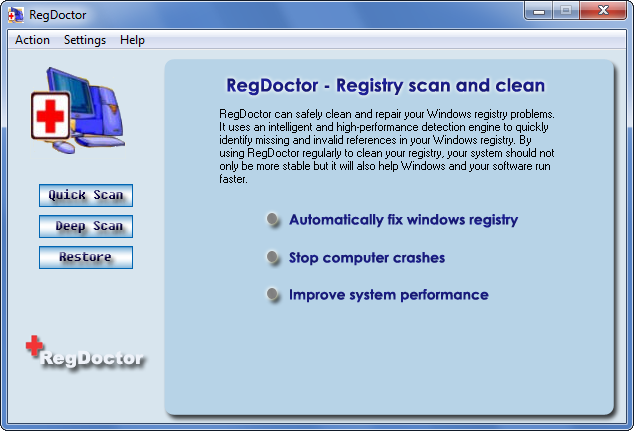Image resolution: width=634 pixels, height=431 pixels.
Task: Close the RegDoctor window
Action: click(x=603, y=11)
